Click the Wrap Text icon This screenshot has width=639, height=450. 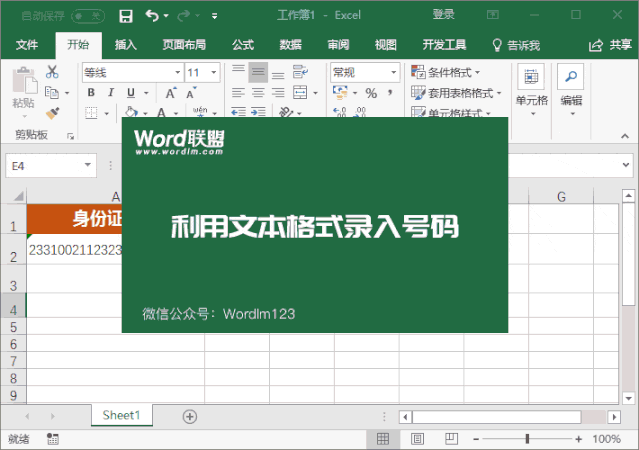300,72
